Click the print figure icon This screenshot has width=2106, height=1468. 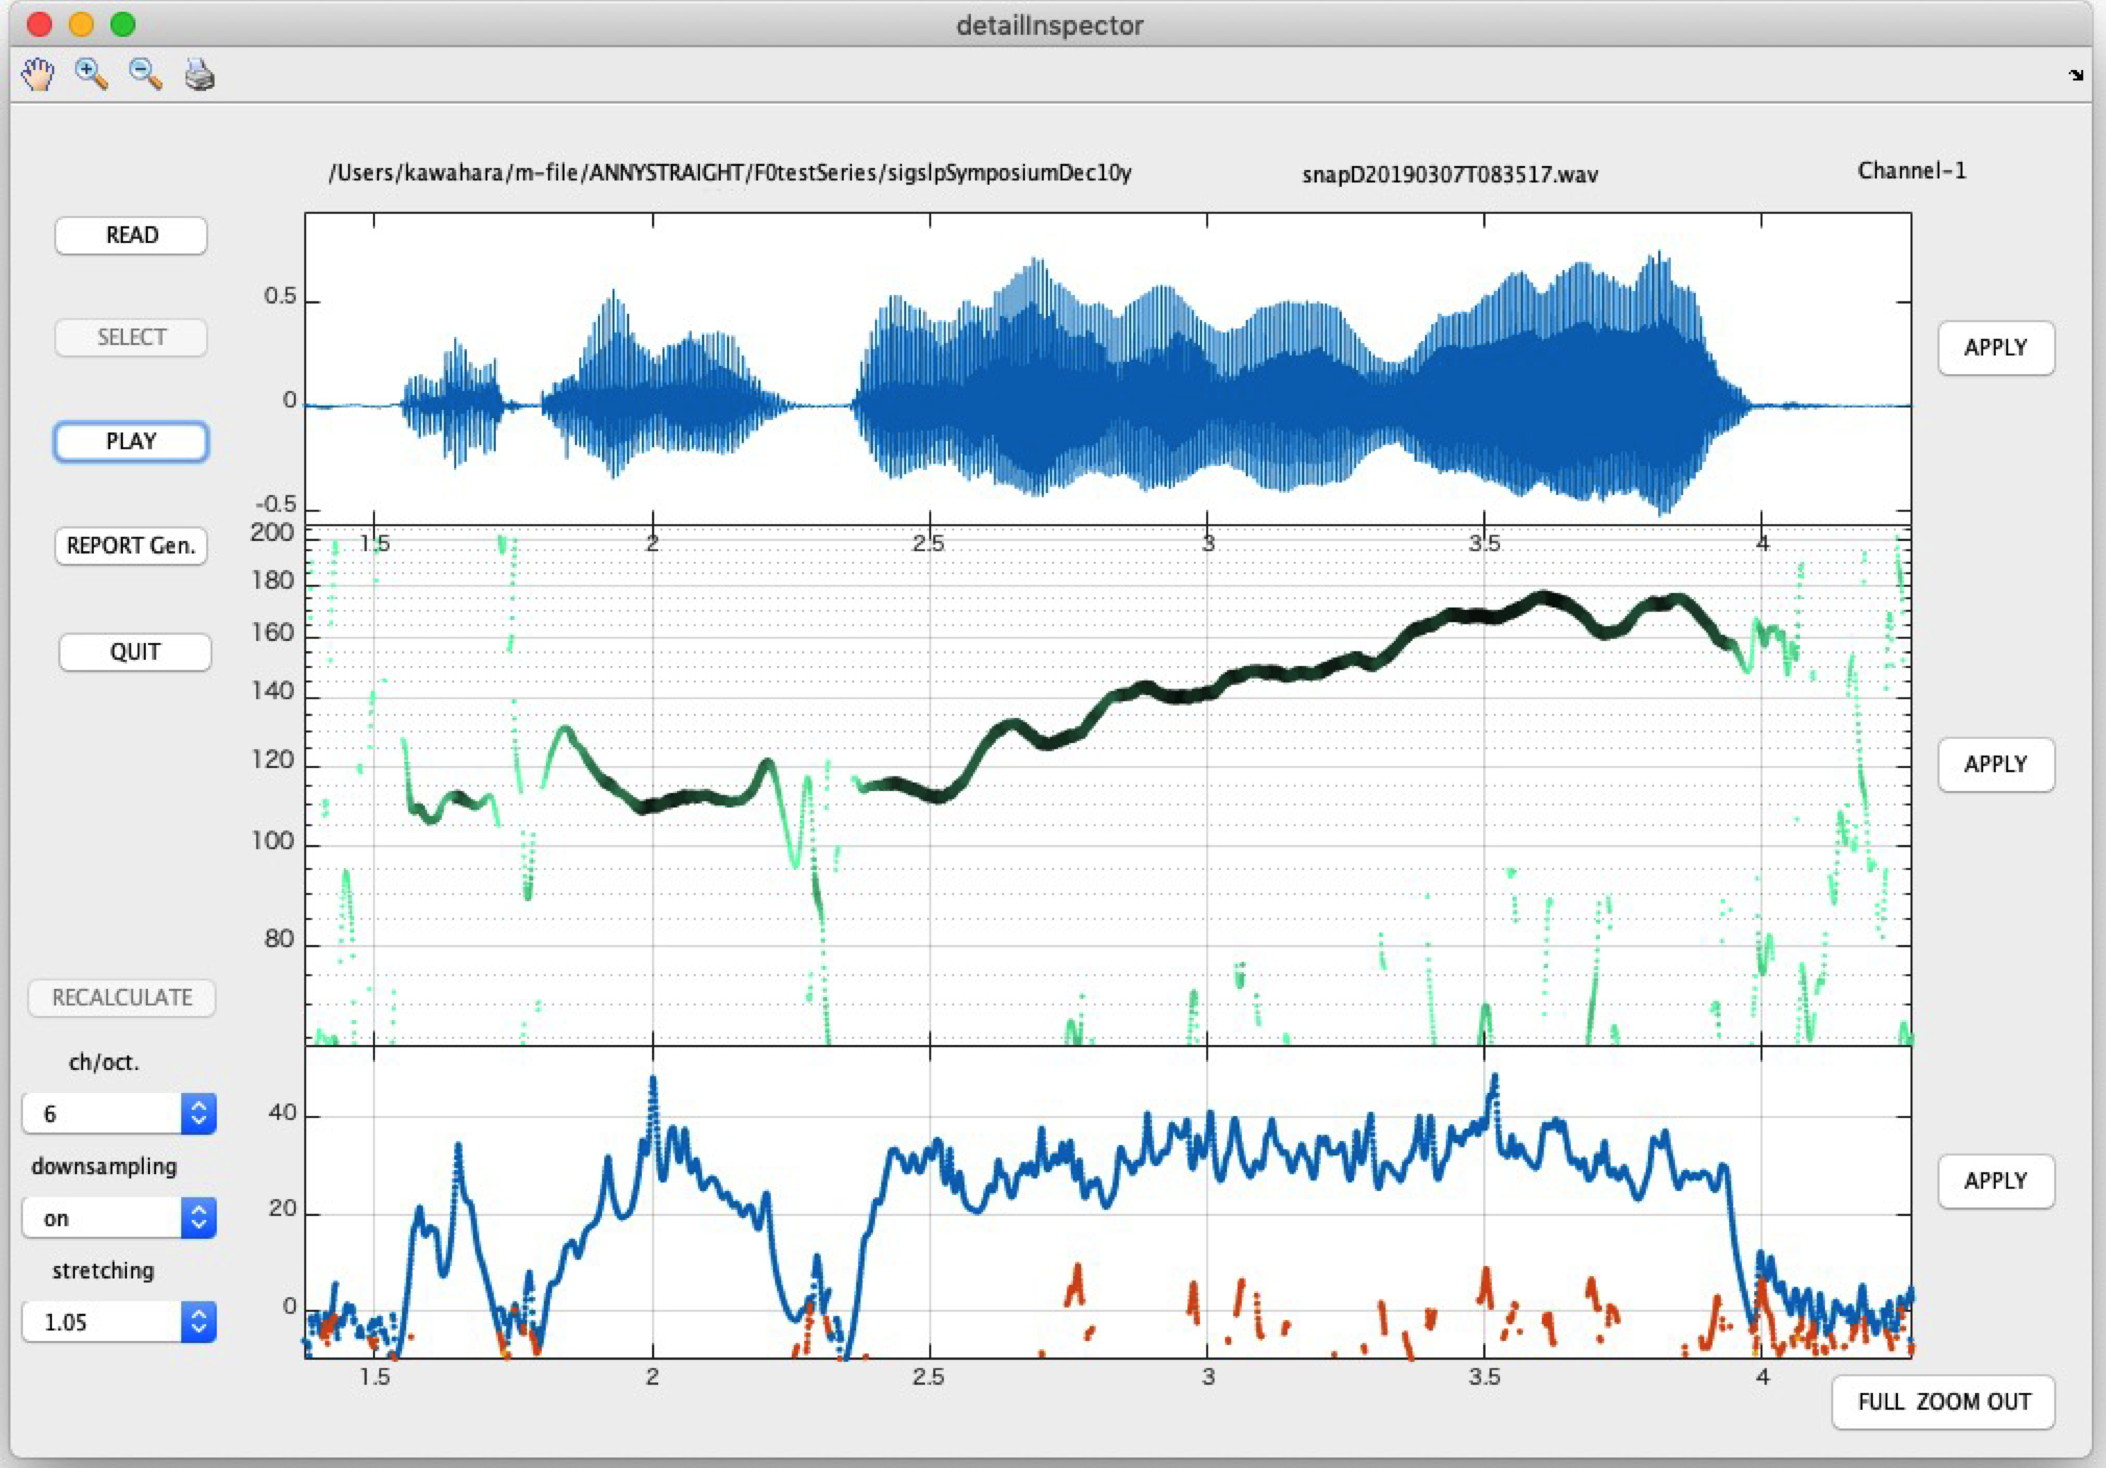click(199, 75)
